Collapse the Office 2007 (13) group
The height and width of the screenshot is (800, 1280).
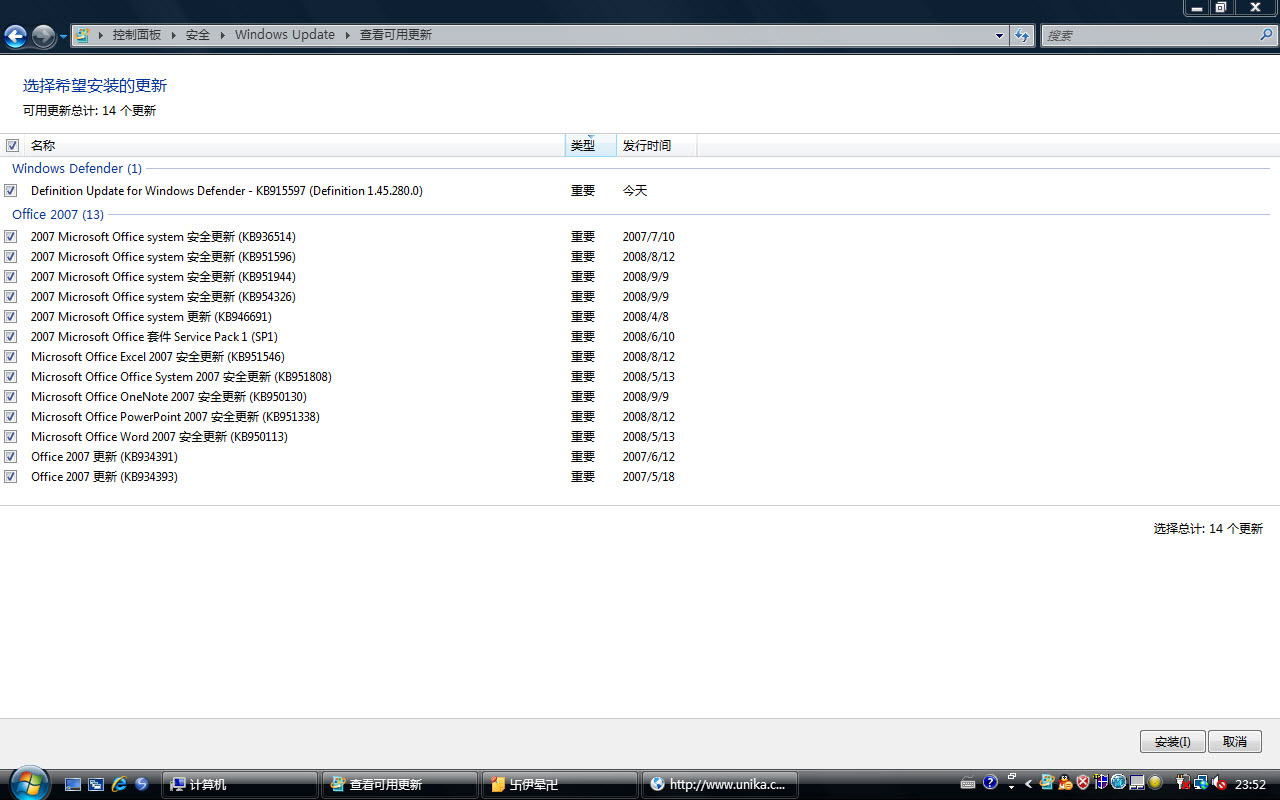click(58, 215)
